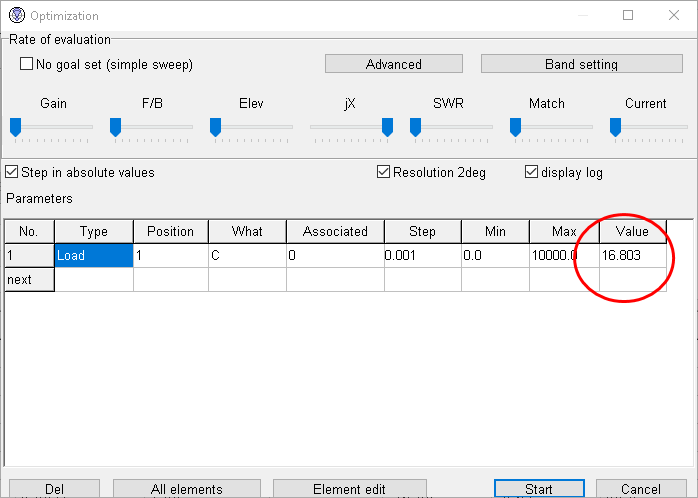698x498 pixels.
Task: Click the Step cell with 0.001
Action: click(x=421, y=255)
